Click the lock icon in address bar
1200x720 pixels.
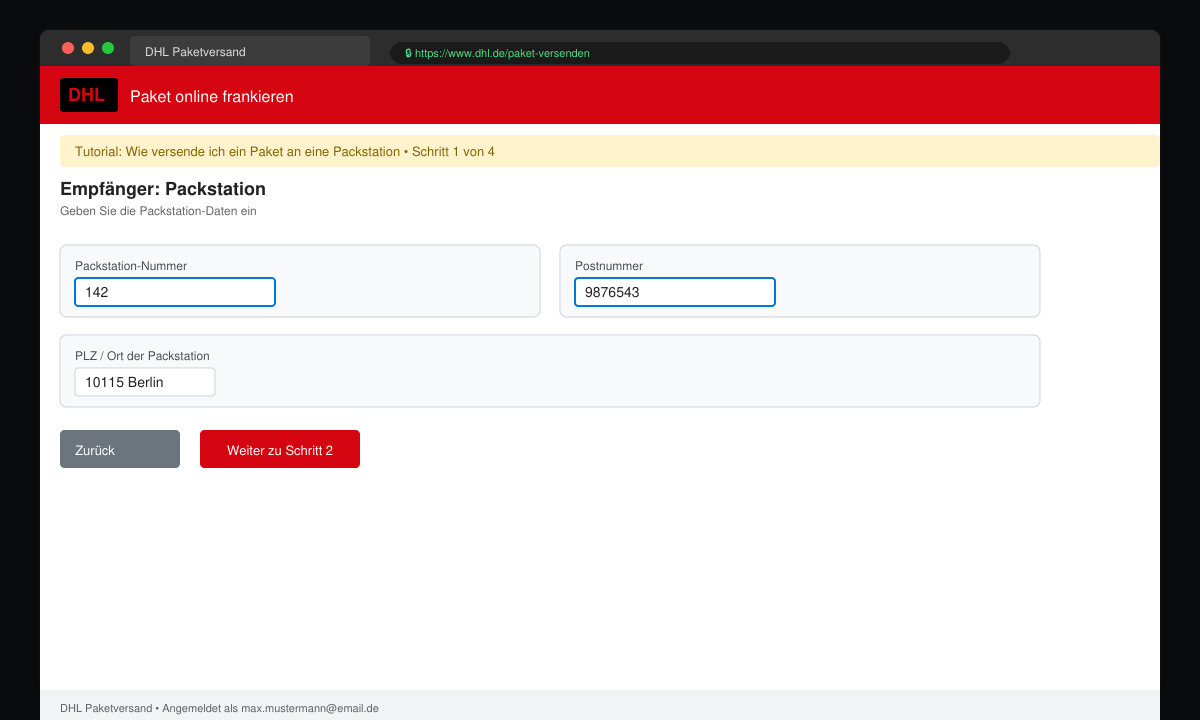408,53
